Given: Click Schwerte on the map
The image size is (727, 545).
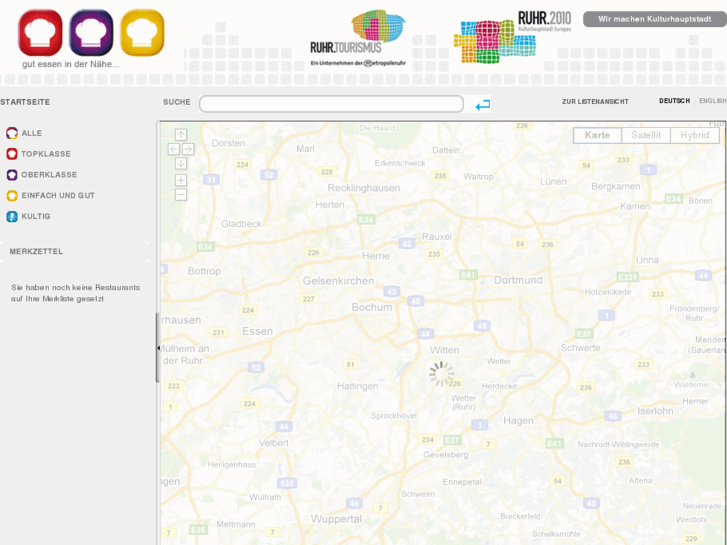Looking at the screenshot, I should tap(580, 348).
